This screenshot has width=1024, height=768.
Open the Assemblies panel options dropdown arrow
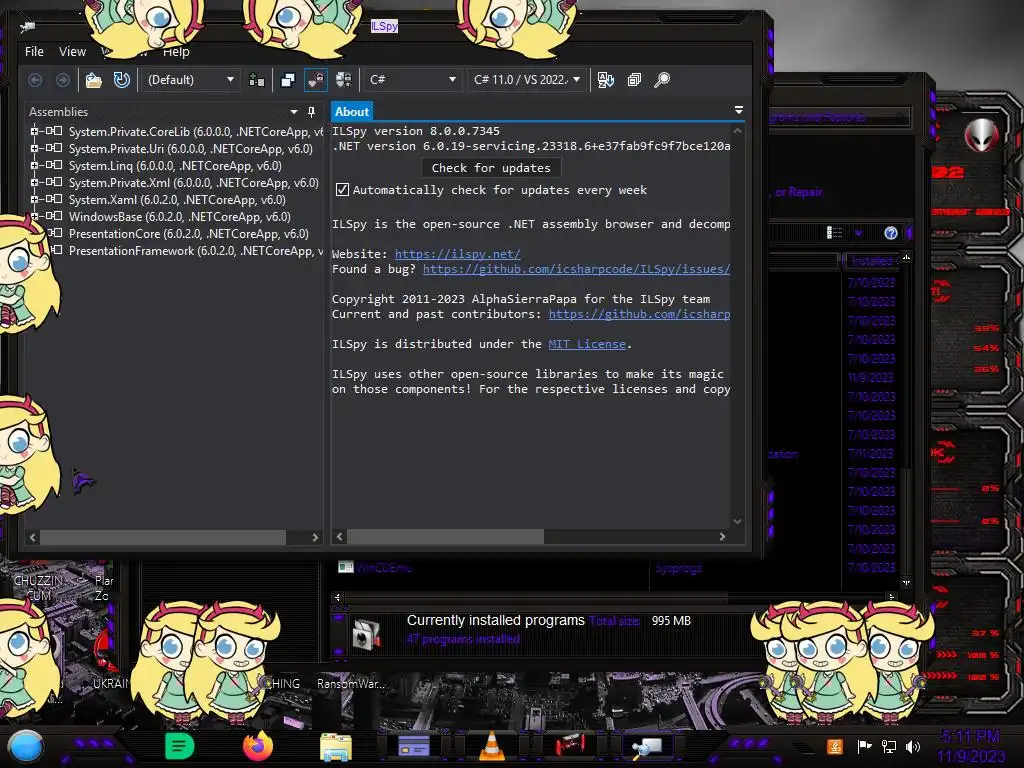[x=294, y=112]
